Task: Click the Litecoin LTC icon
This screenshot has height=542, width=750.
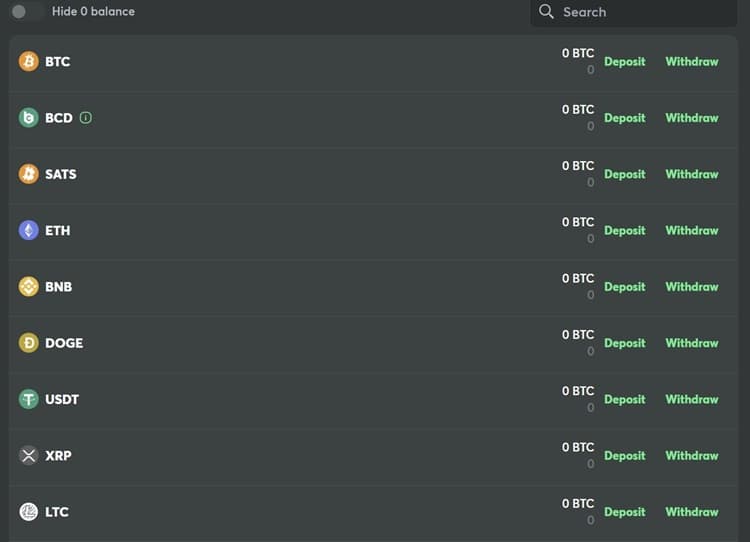Action: click(x=29, y=512)
